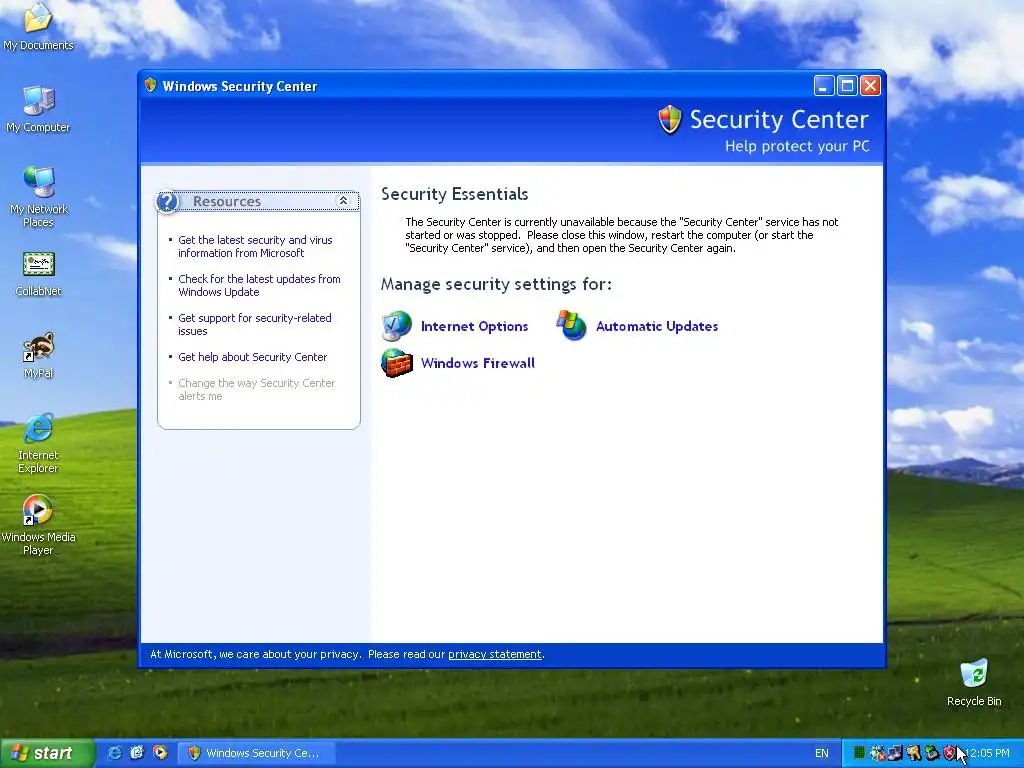Launch the MyPal desktop shortcut

pos(38,356)
